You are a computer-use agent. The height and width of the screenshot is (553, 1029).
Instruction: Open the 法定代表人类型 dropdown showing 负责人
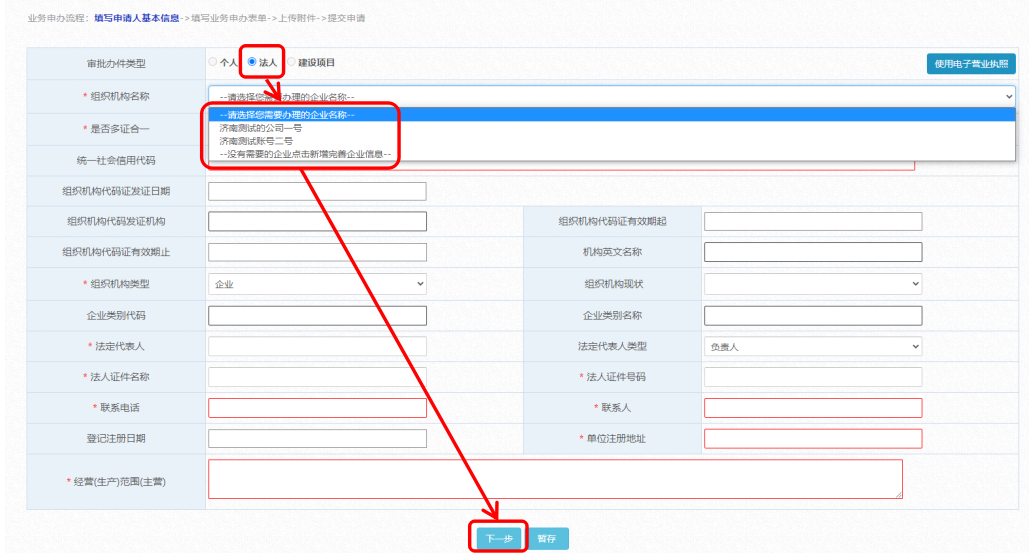pyautogui.click(x=813, y=346)
